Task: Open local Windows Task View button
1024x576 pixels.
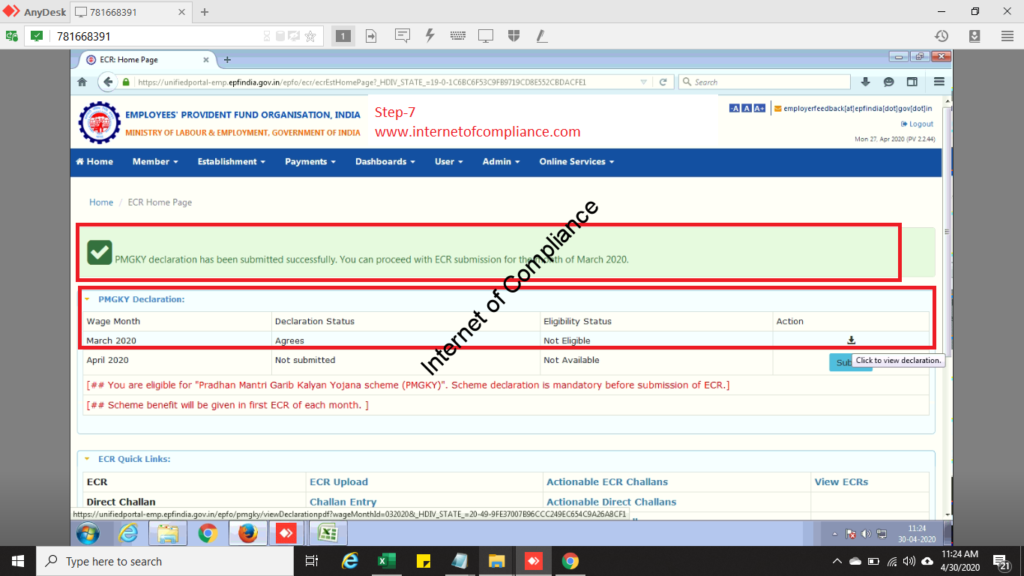Action: pyautogui.click(x=312, y=562)
